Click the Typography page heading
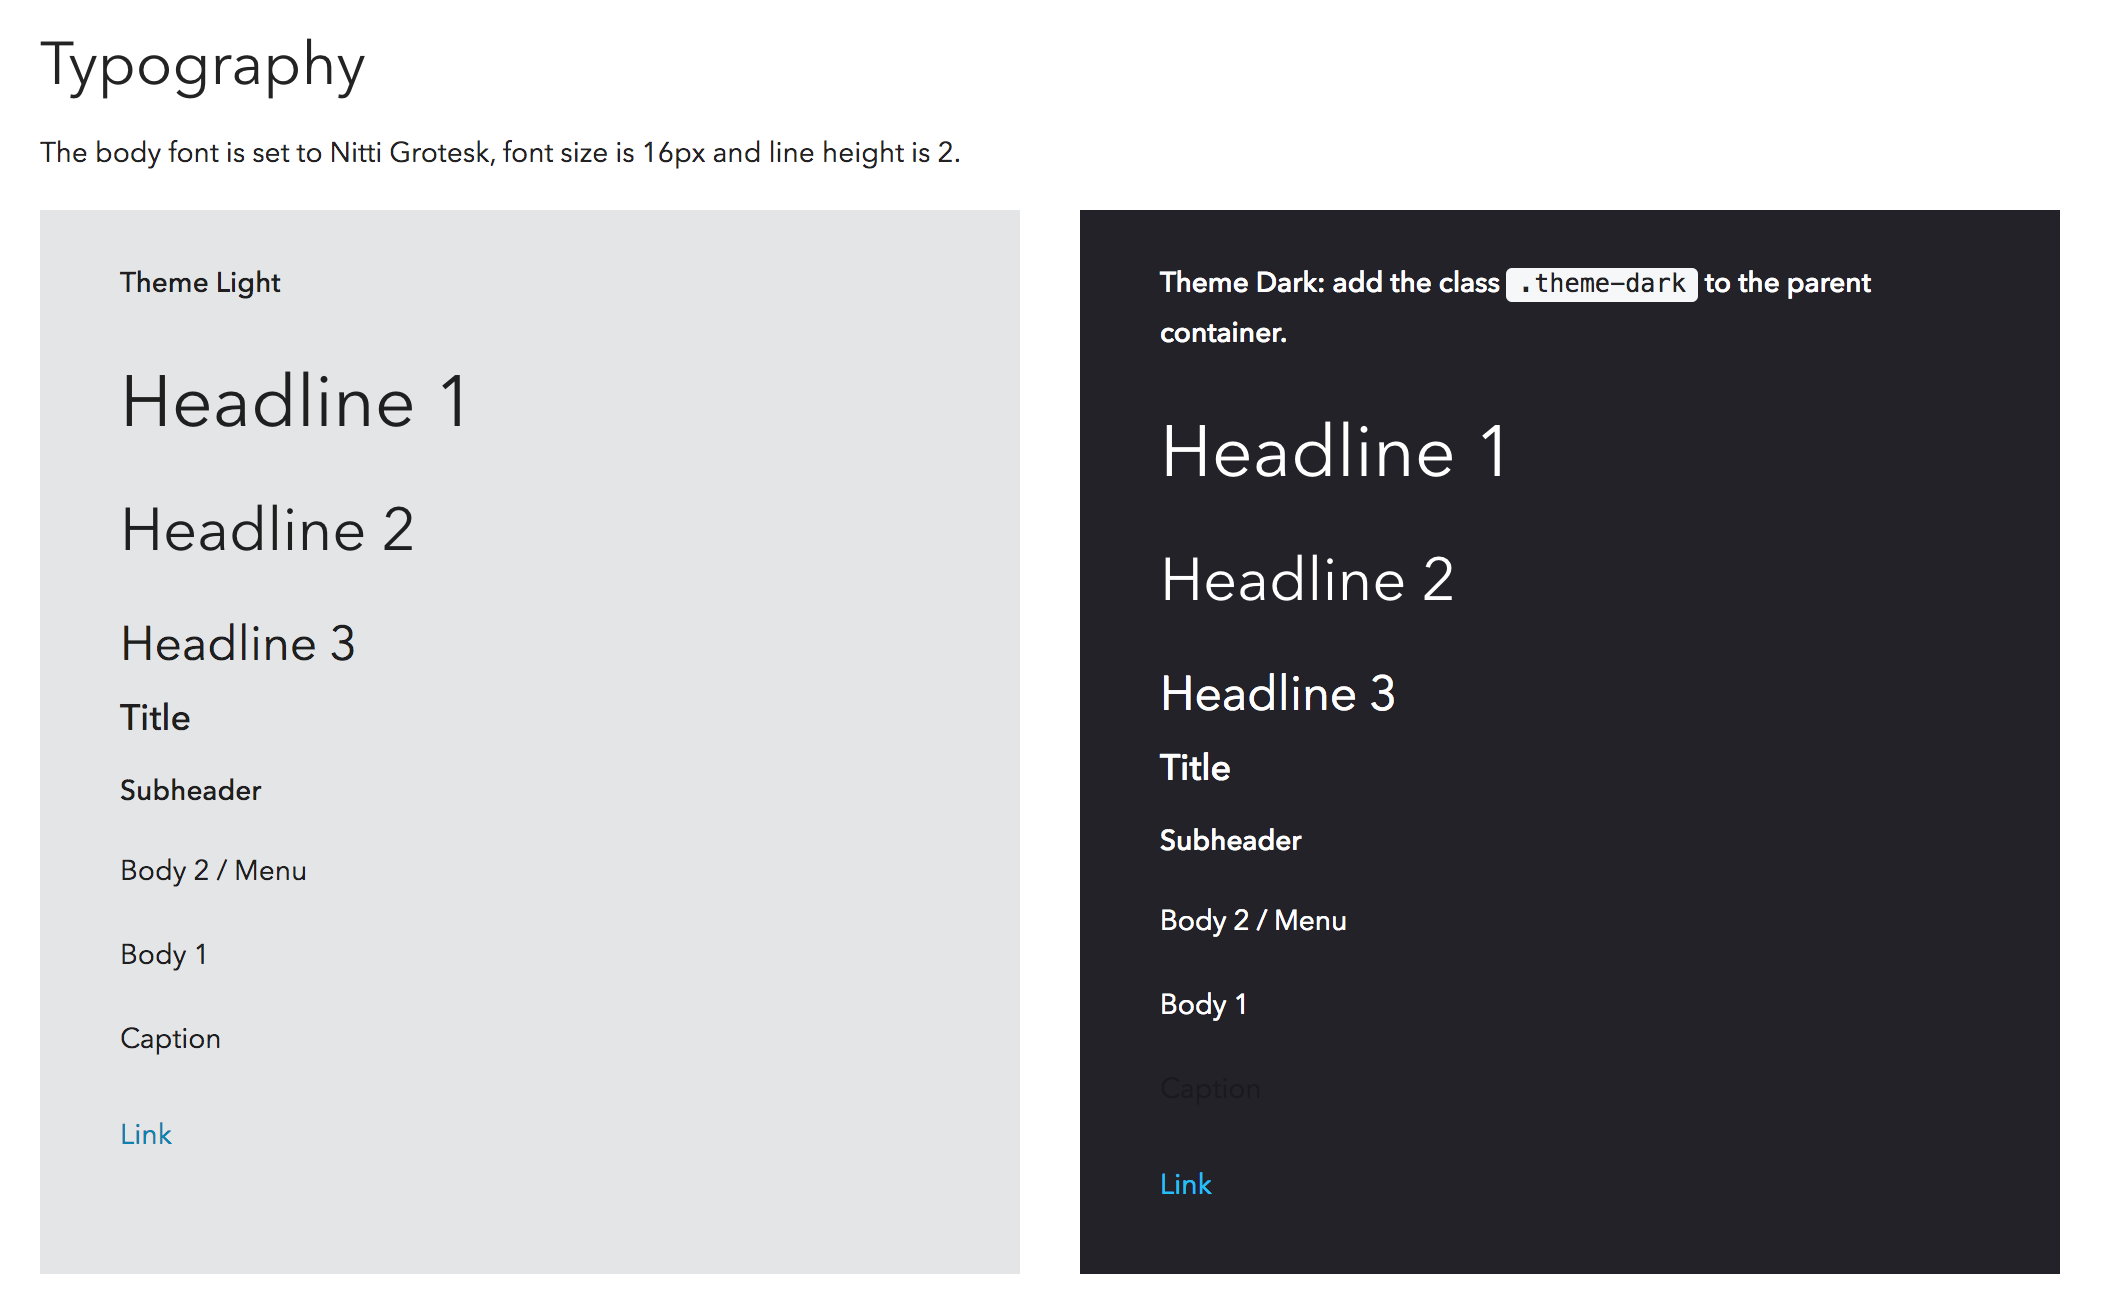 [x=203, y=67]
